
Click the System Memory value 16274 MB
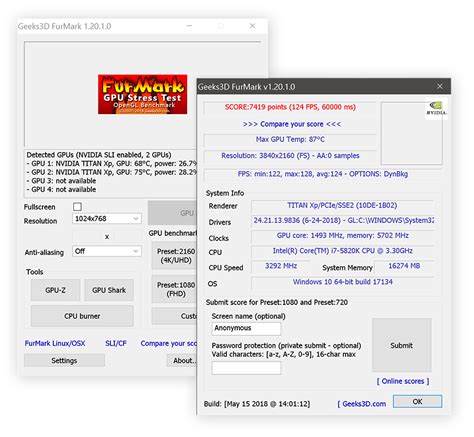pos(404,266)
